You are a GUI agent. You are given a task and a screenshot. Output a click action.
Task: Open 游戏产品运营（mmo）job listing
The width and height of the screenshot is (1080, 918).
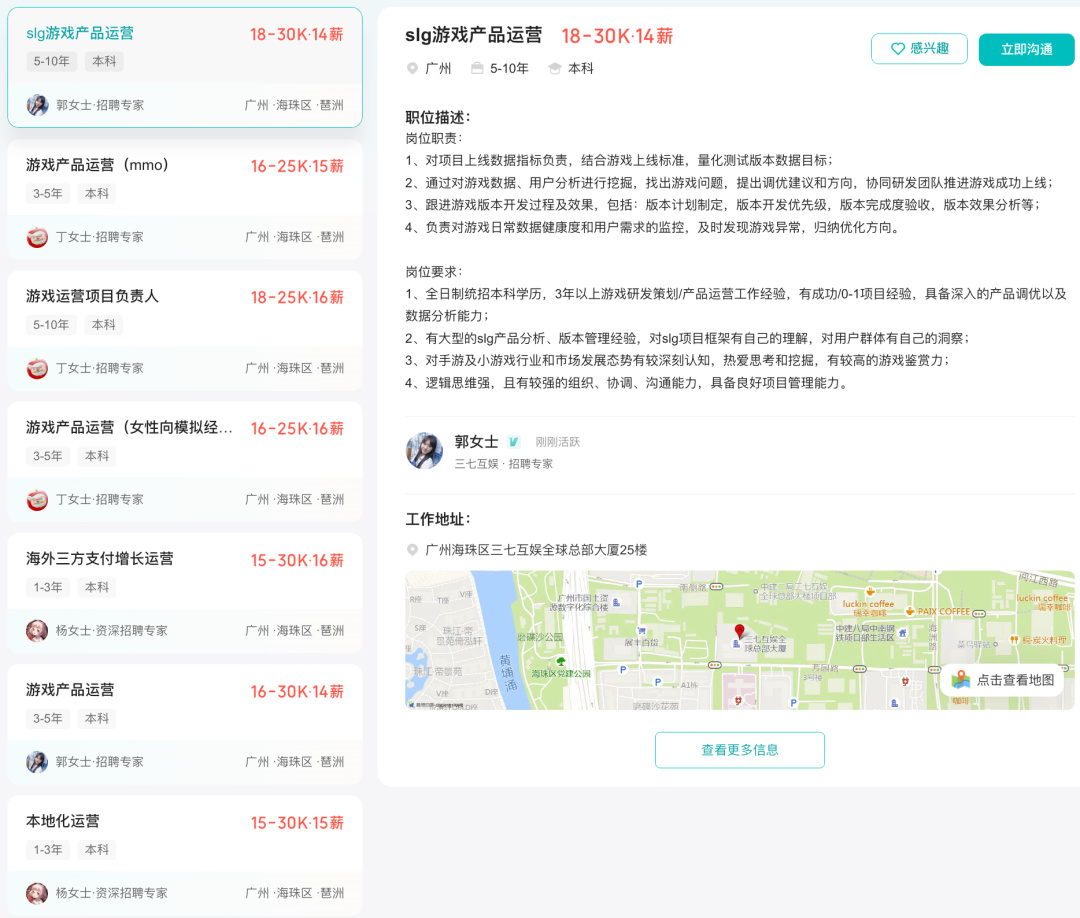point(185,200)
